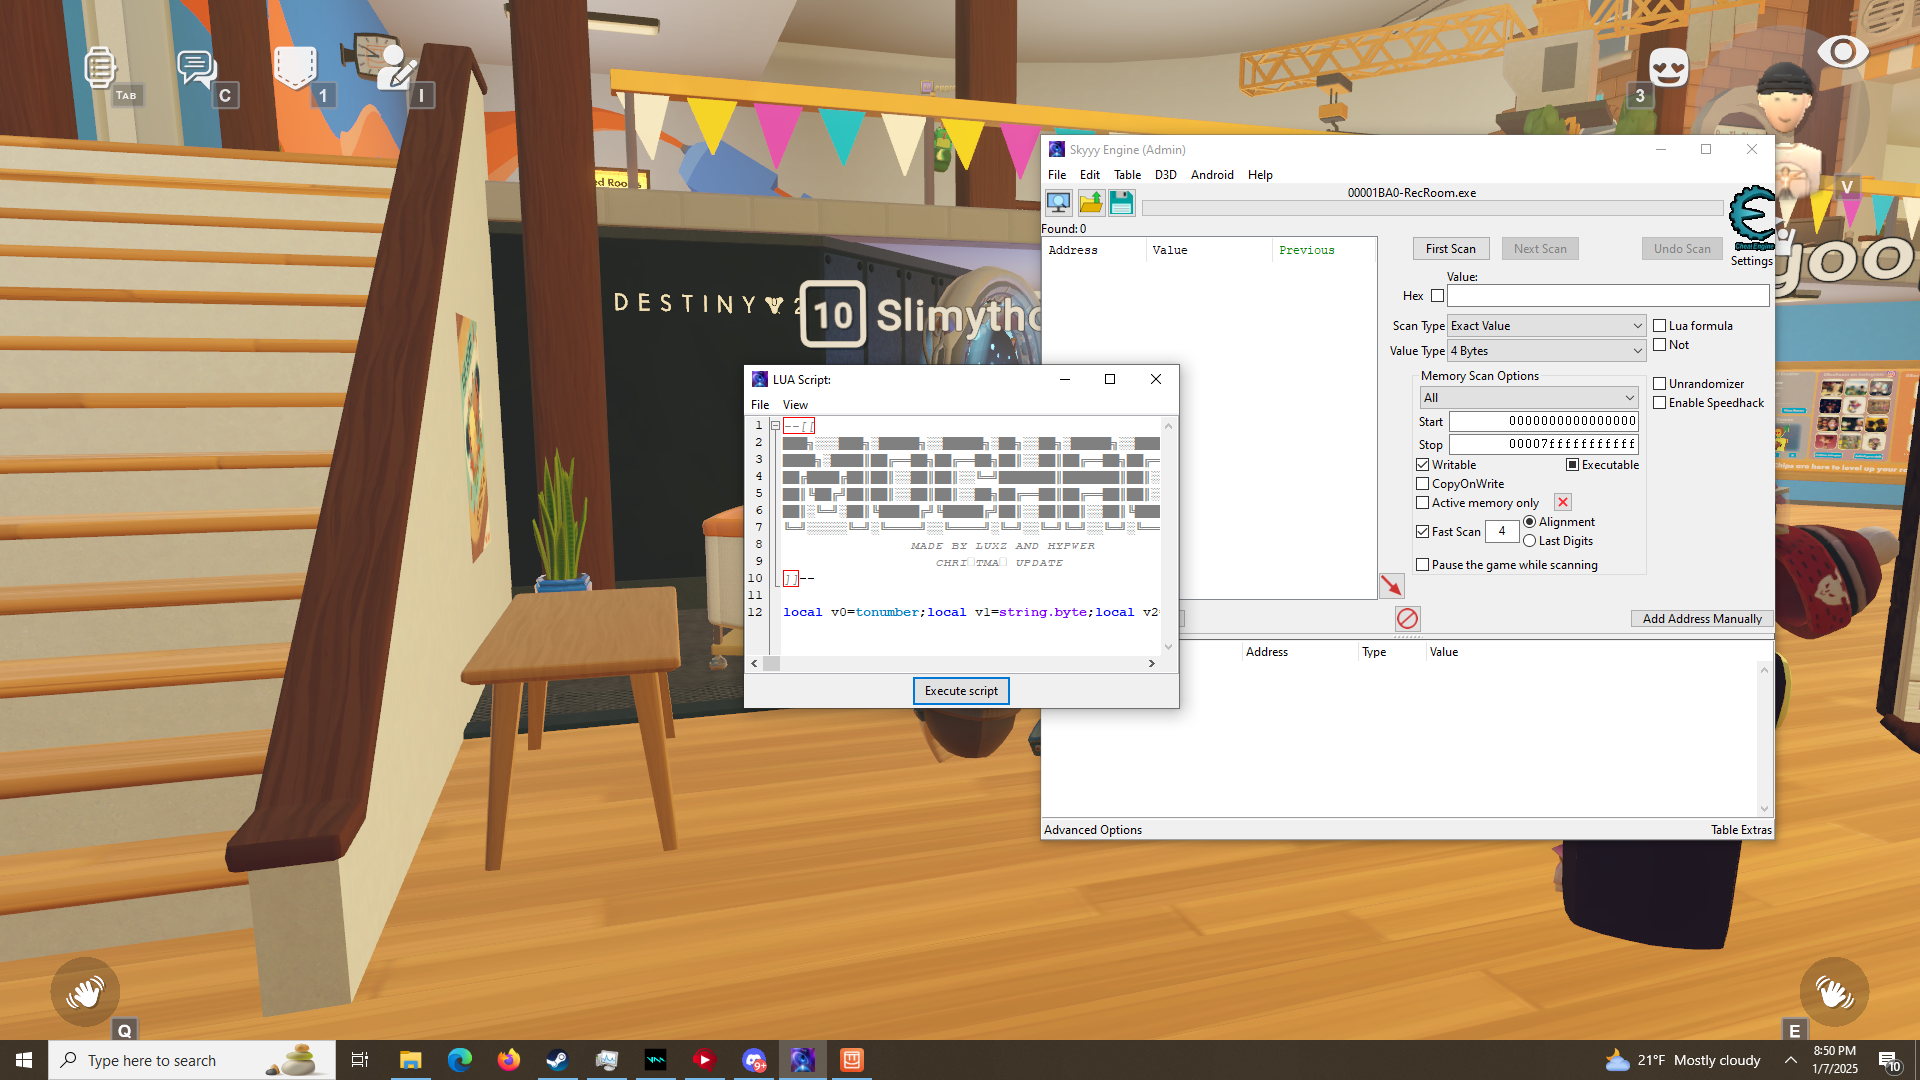Click the open file folder icon
The width and height of the screenshot is (1920, 1080).
pos(1091,204)
